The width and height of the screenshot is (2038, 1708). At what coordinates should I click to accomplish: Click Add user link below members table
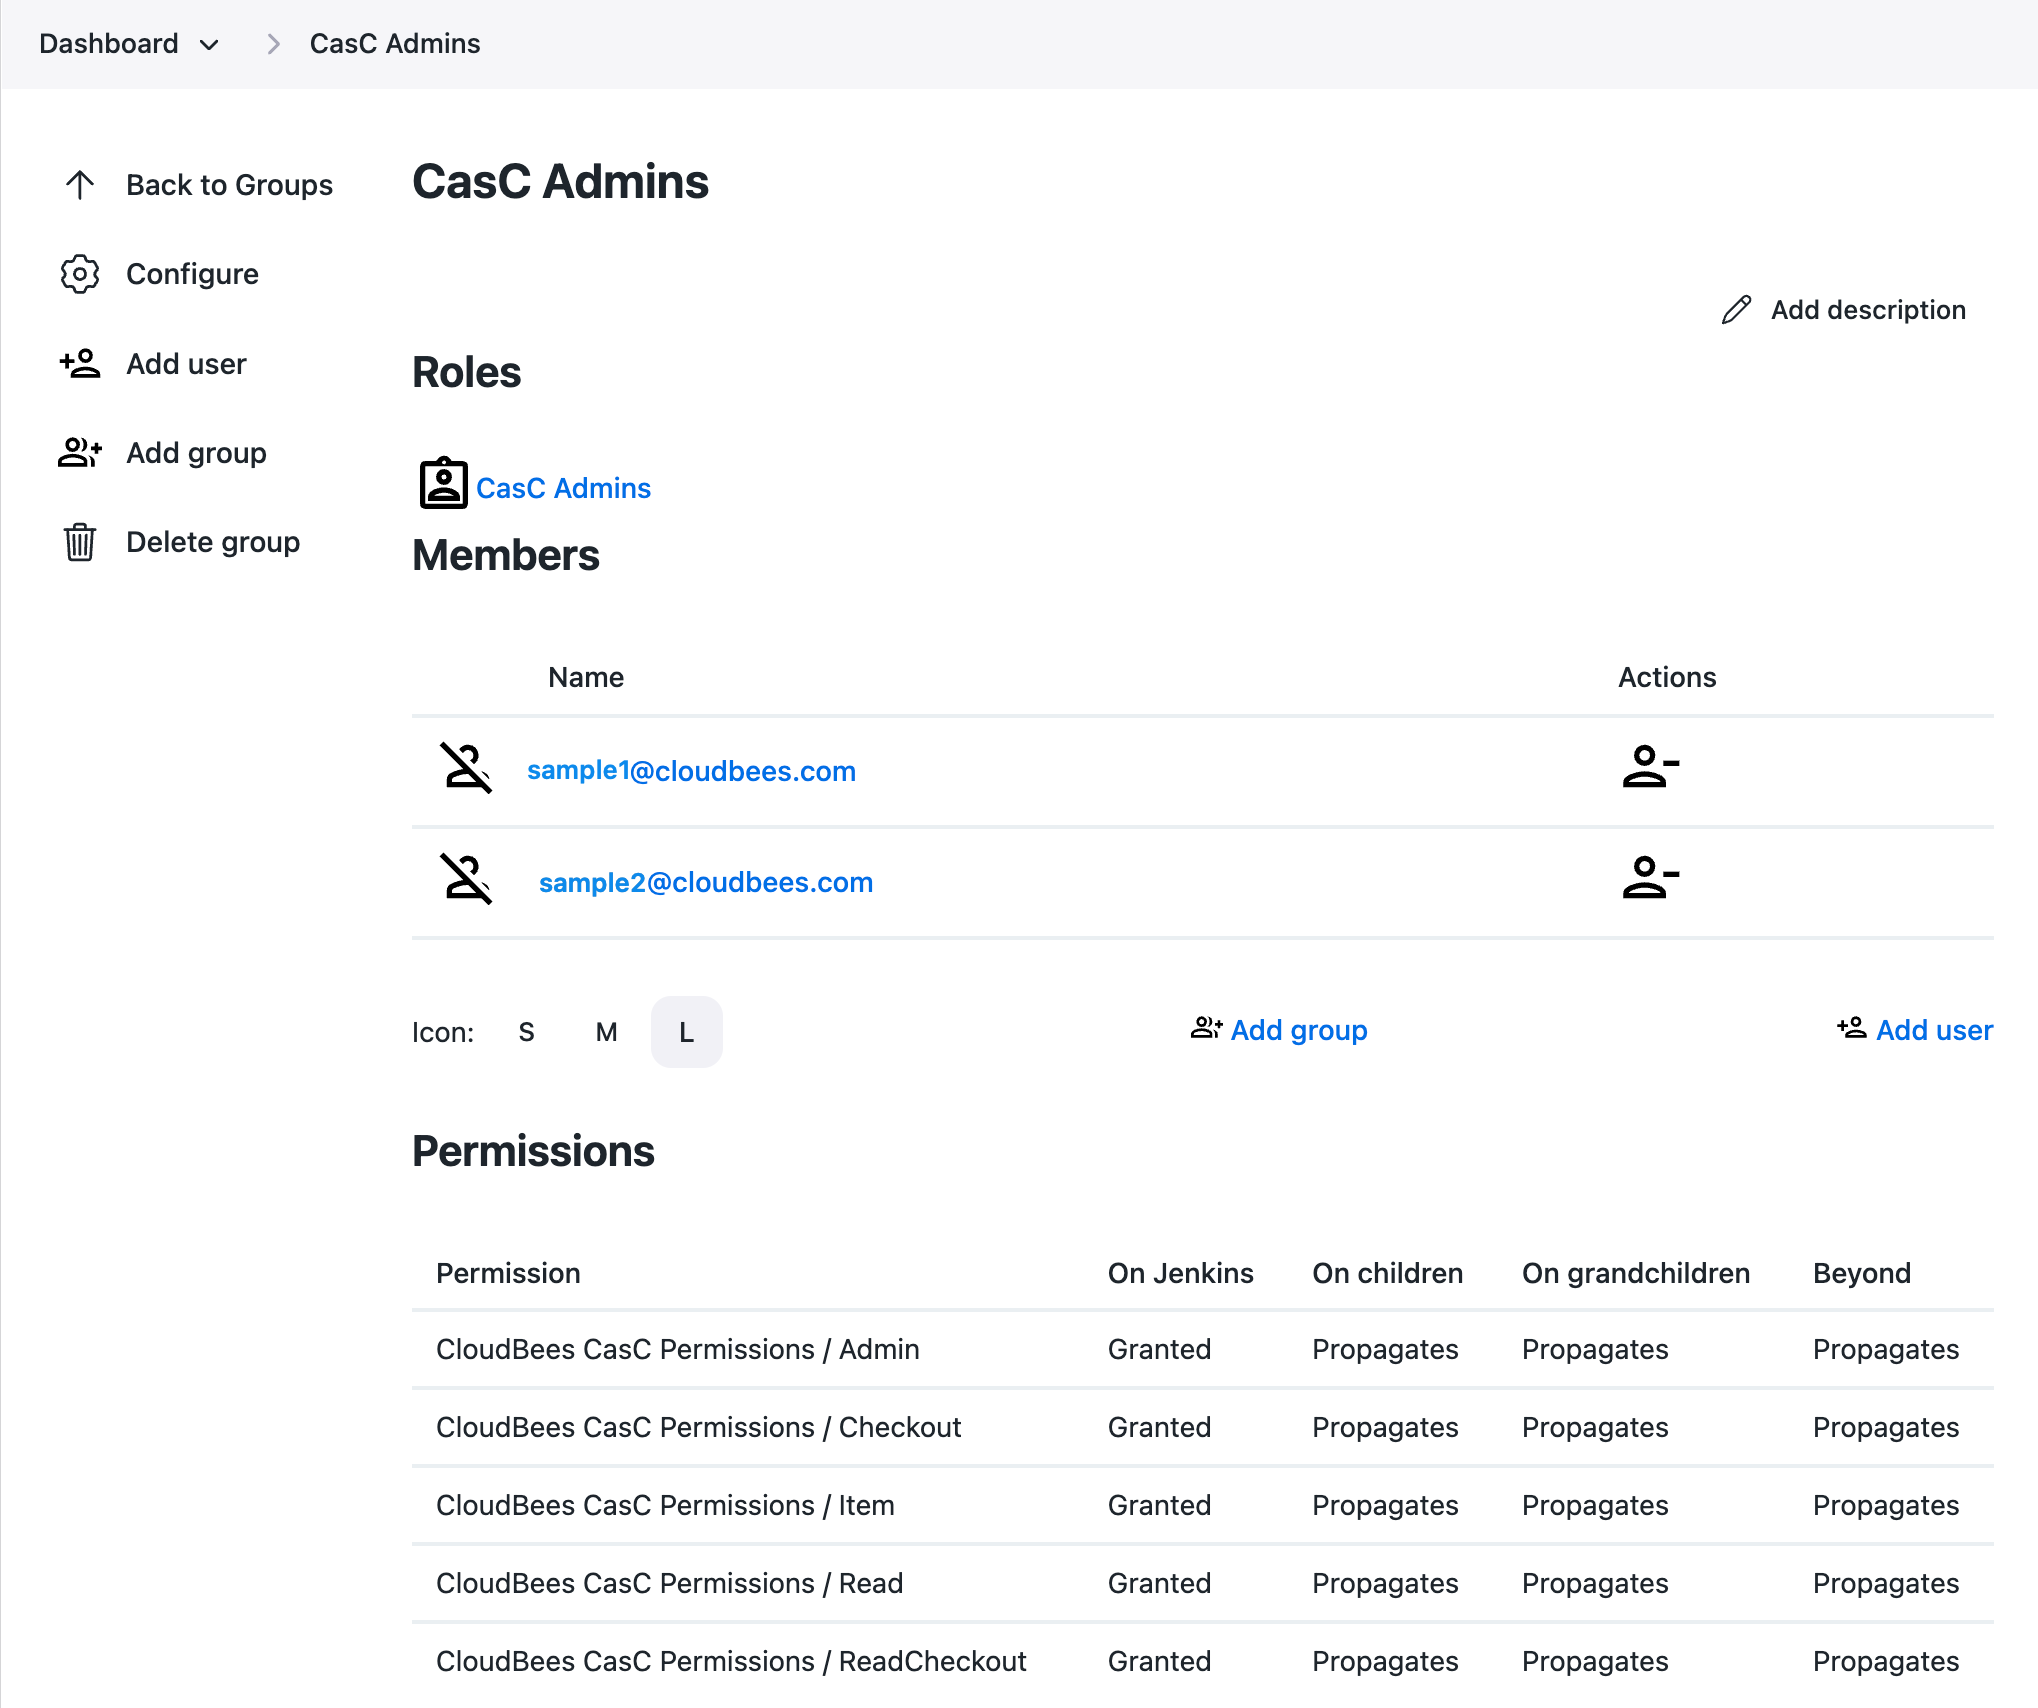[x=1934, y=1030]
